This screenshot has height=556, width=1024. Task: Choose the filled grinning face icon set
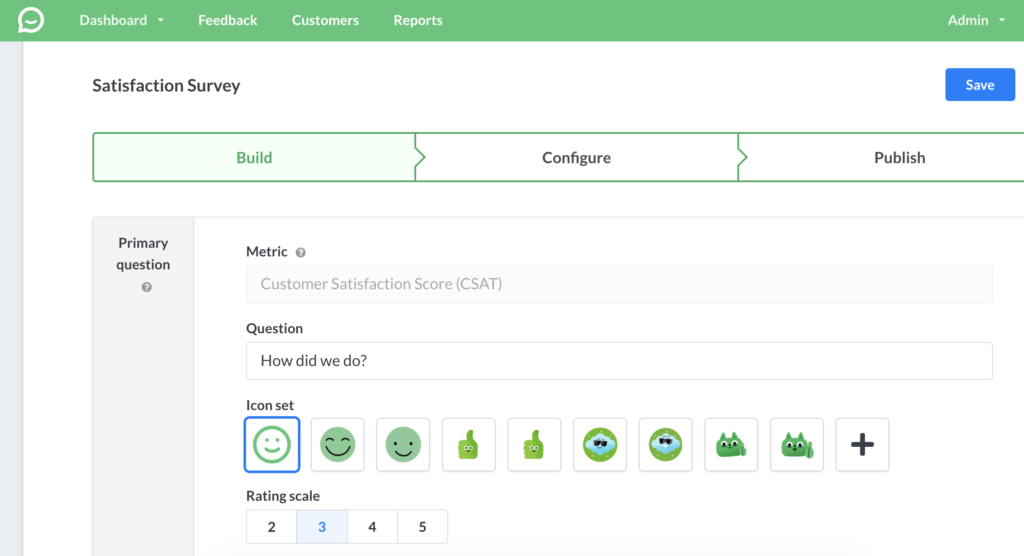[x=338, y=445]
